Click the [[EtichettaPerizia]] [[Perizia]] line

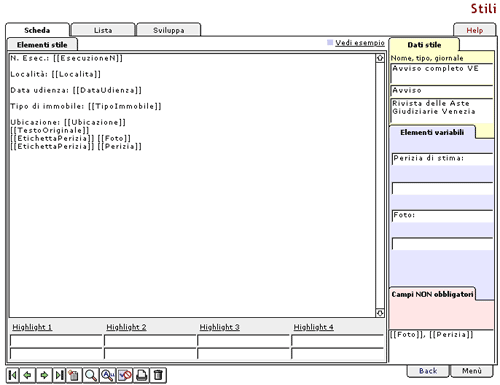pyautogui.click(x=76, y=146)
